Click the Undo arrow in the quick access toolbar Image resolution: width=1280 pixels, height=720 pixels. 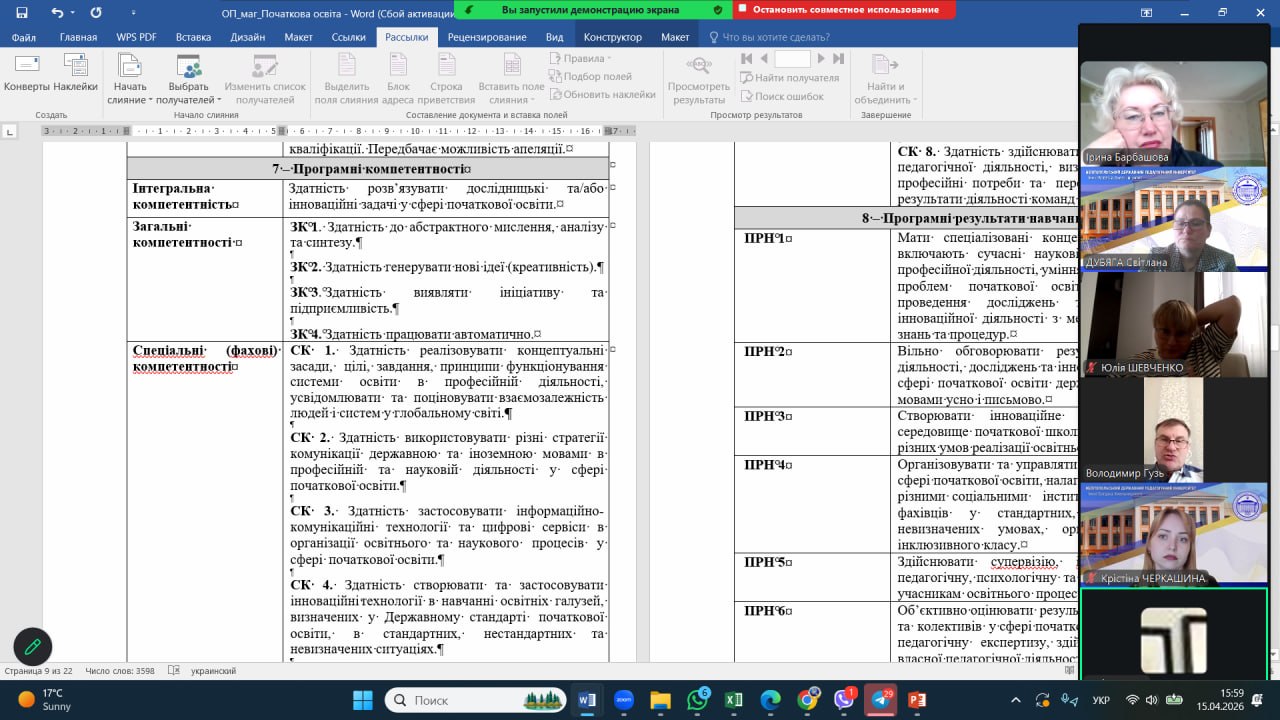pyautogui.click(x=56, y=13)
